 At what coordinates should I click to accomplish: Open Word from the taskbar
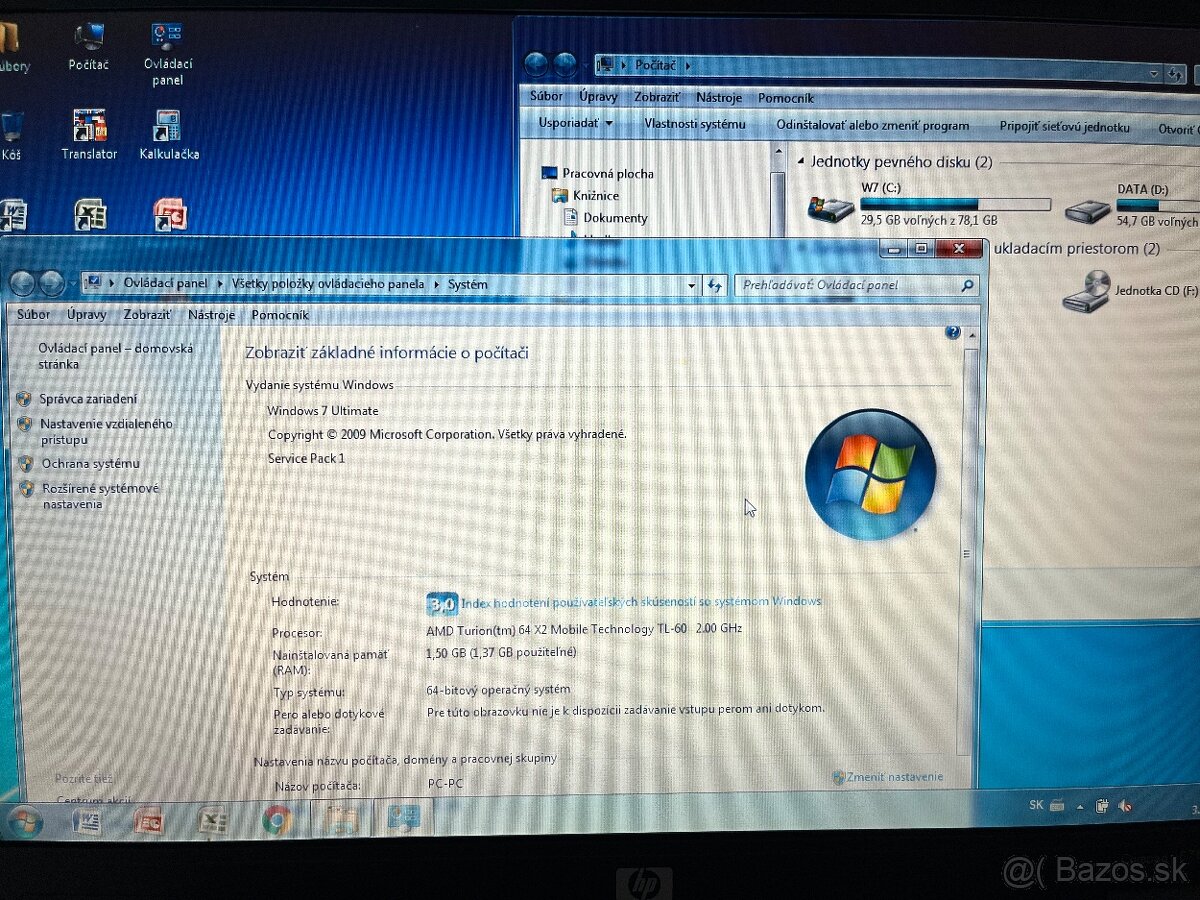(88, 821)
